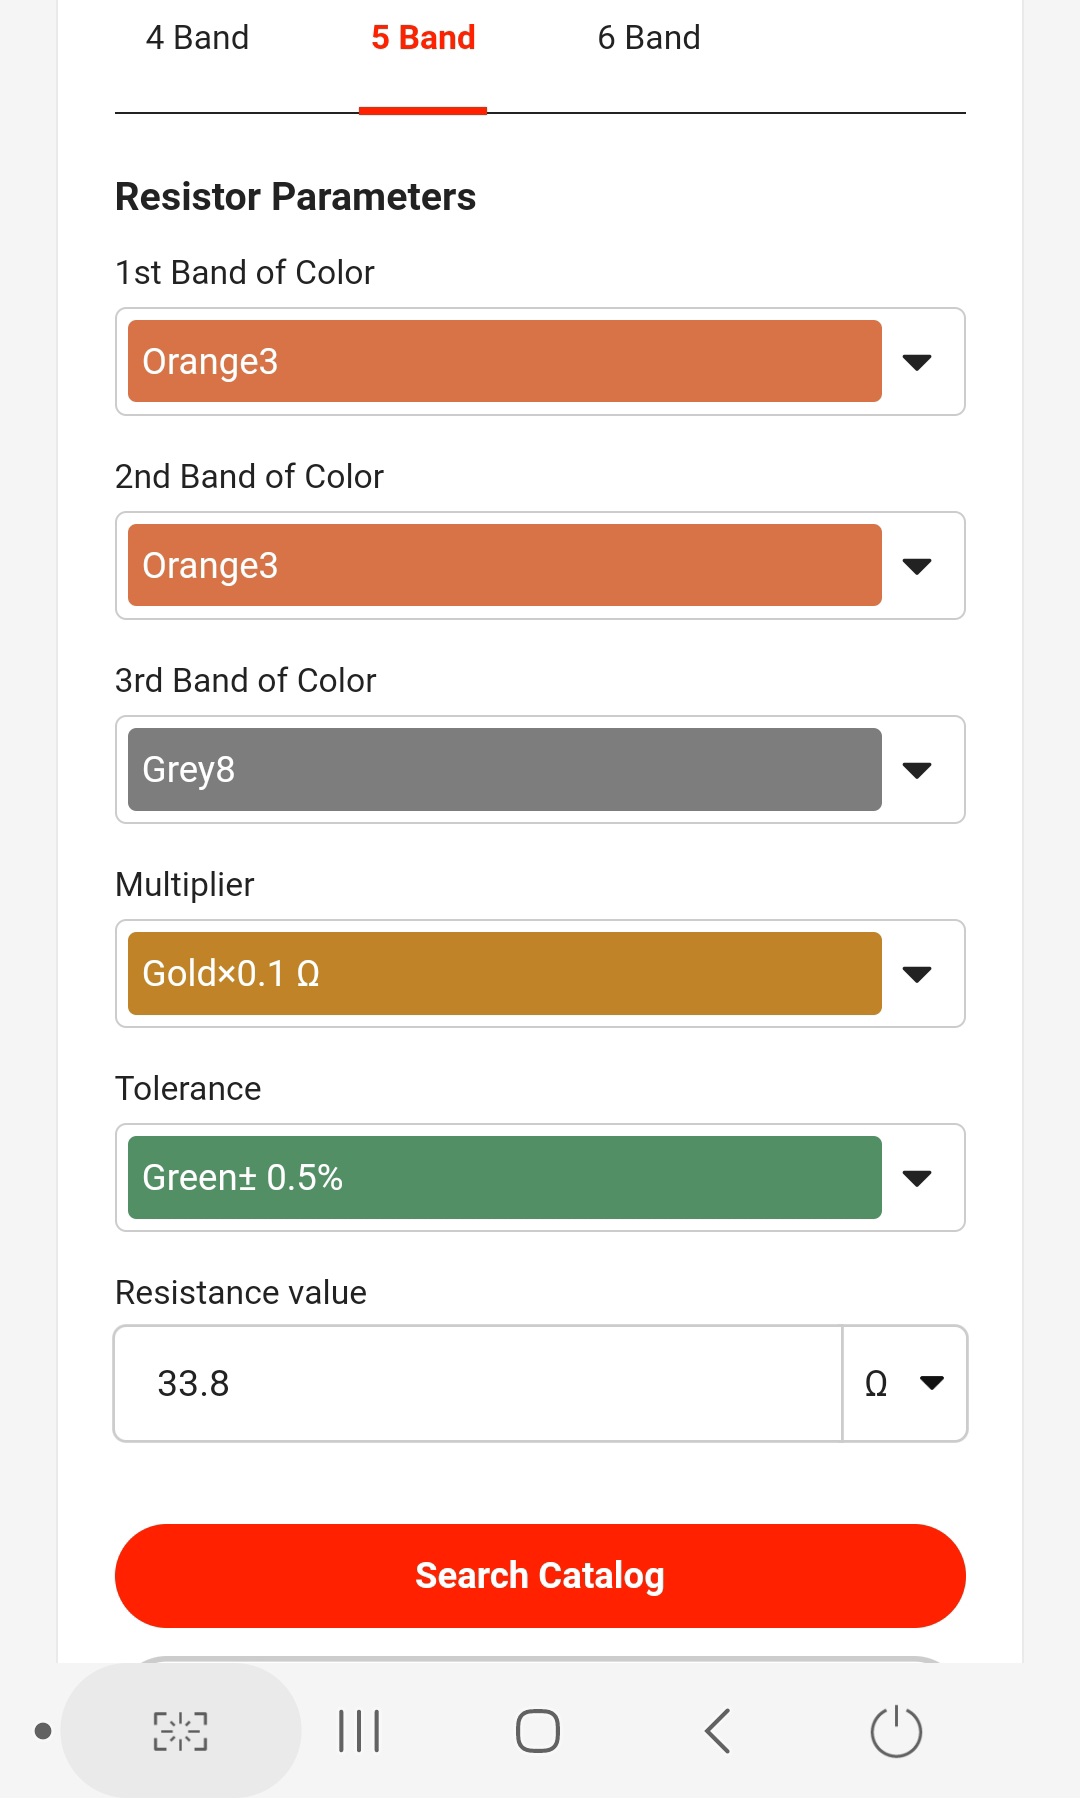Click the Resistance value input field
The height and width of the screenshot is (1798, 1080).
478,1384
